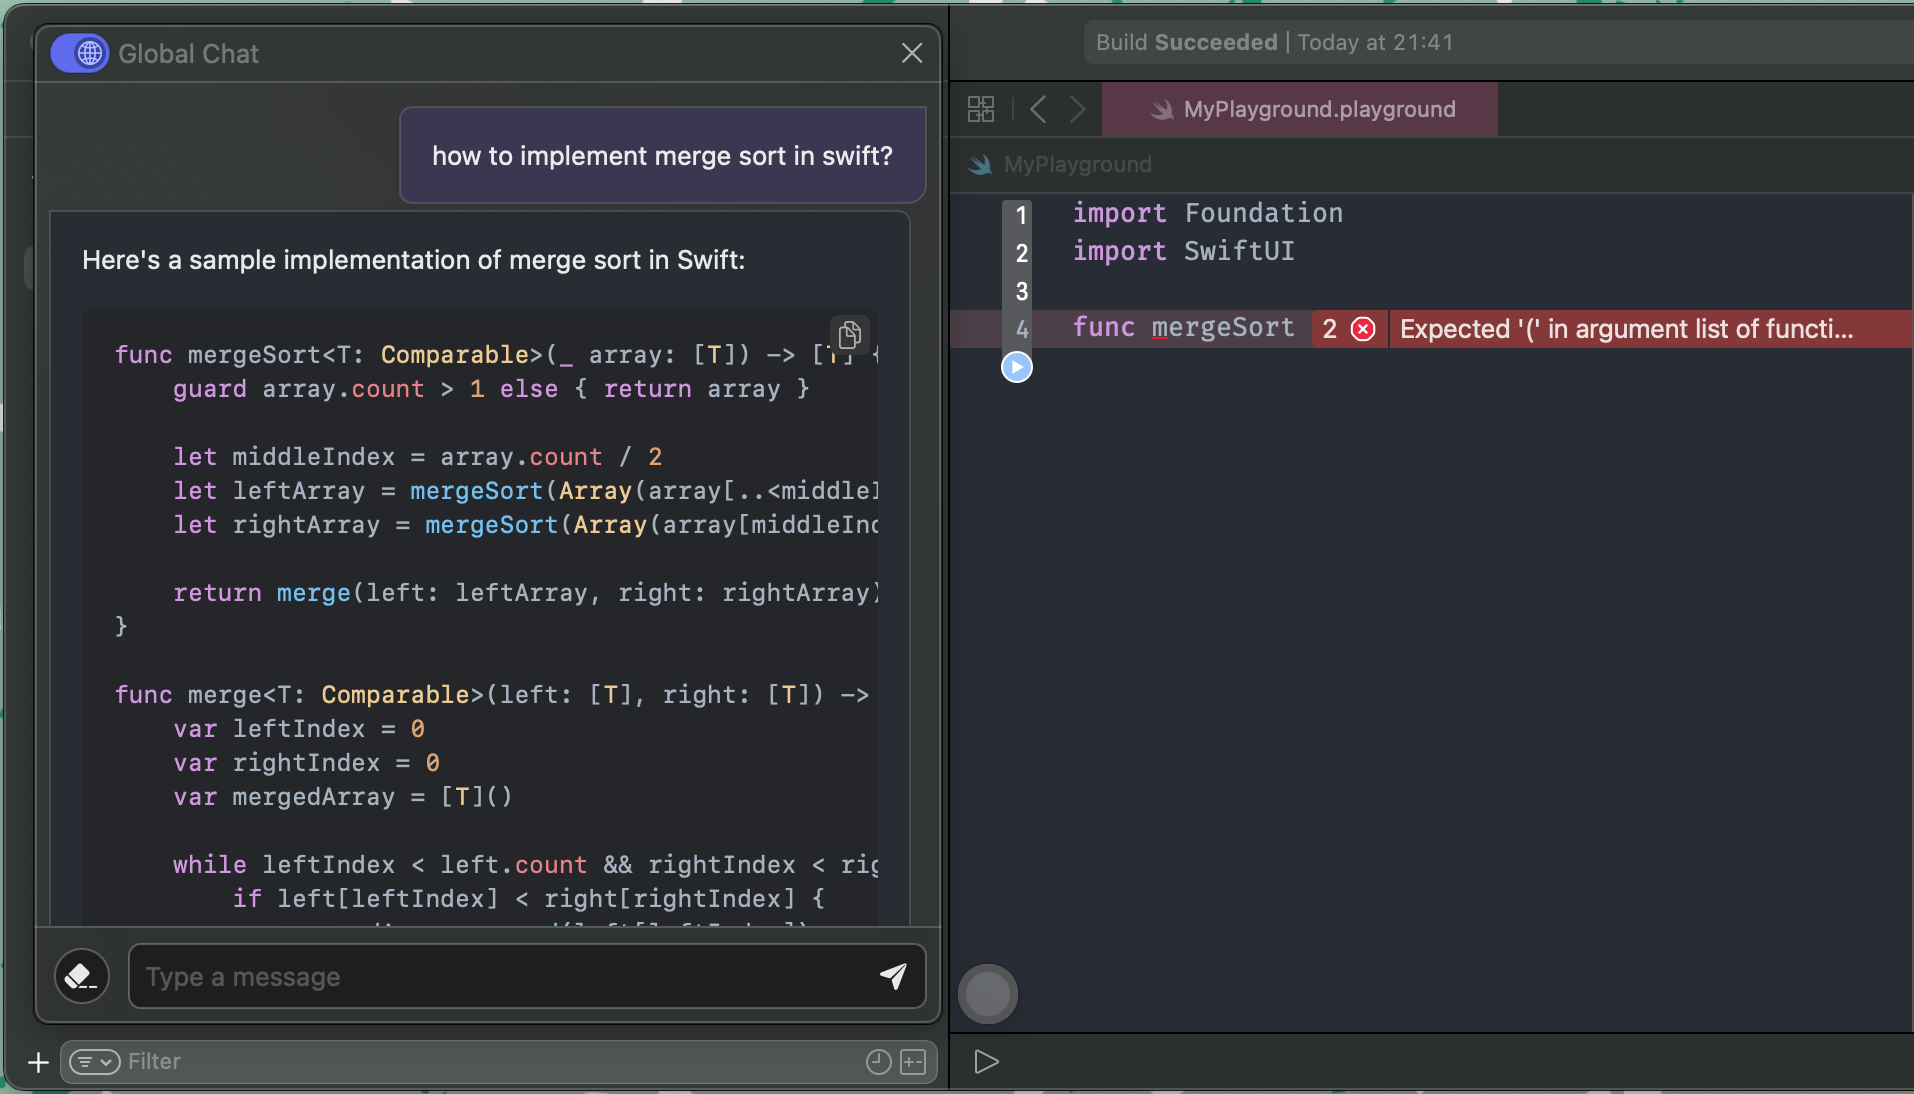Click the truncated 'Expected (' error message
The width and height of the screenshot is (1914, 1094).
click(x=1626, y=329)
